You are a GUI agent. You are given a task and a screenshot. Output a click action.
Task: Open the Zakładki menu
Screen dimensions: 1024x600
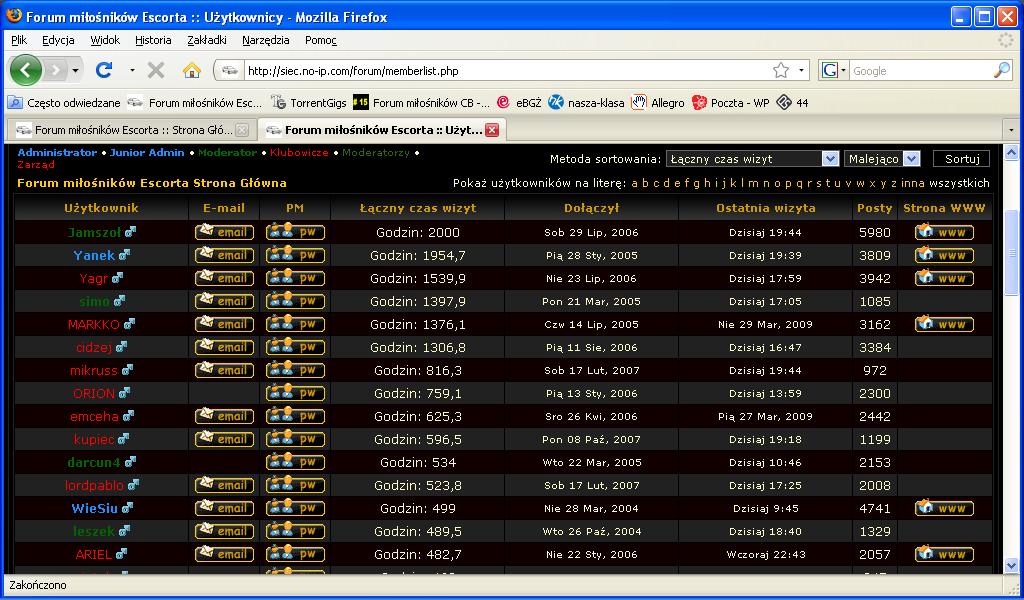pyautogui.click(x=207, y=40)
